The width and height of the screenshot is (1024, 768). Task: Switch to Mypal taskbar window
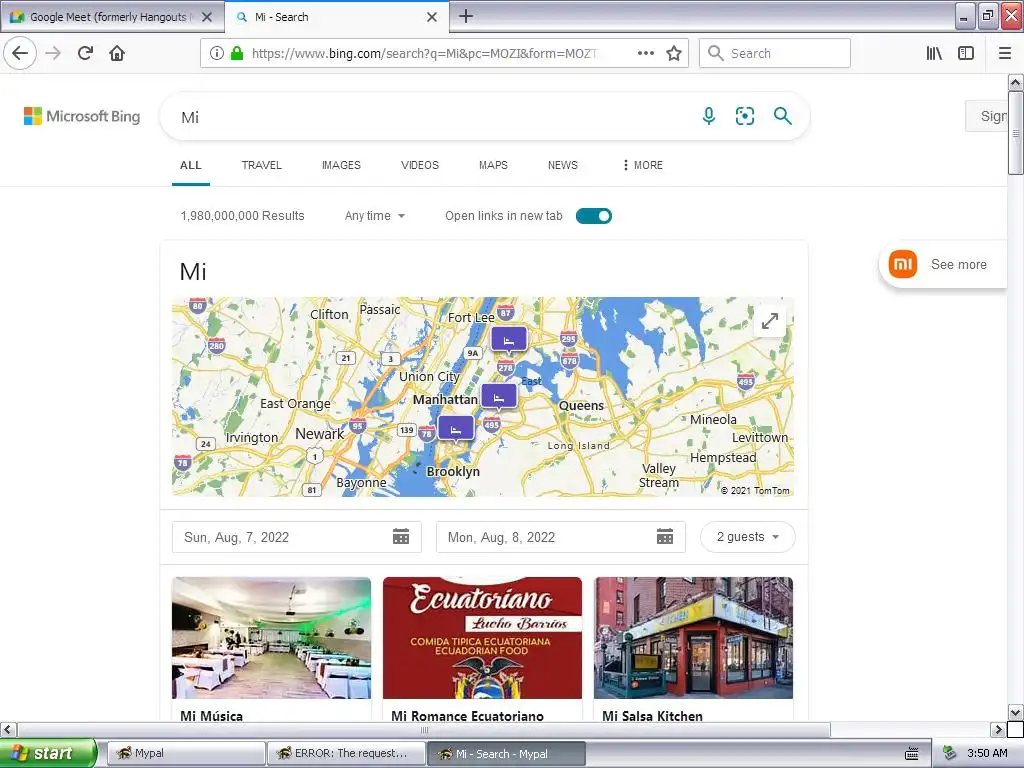185,753
